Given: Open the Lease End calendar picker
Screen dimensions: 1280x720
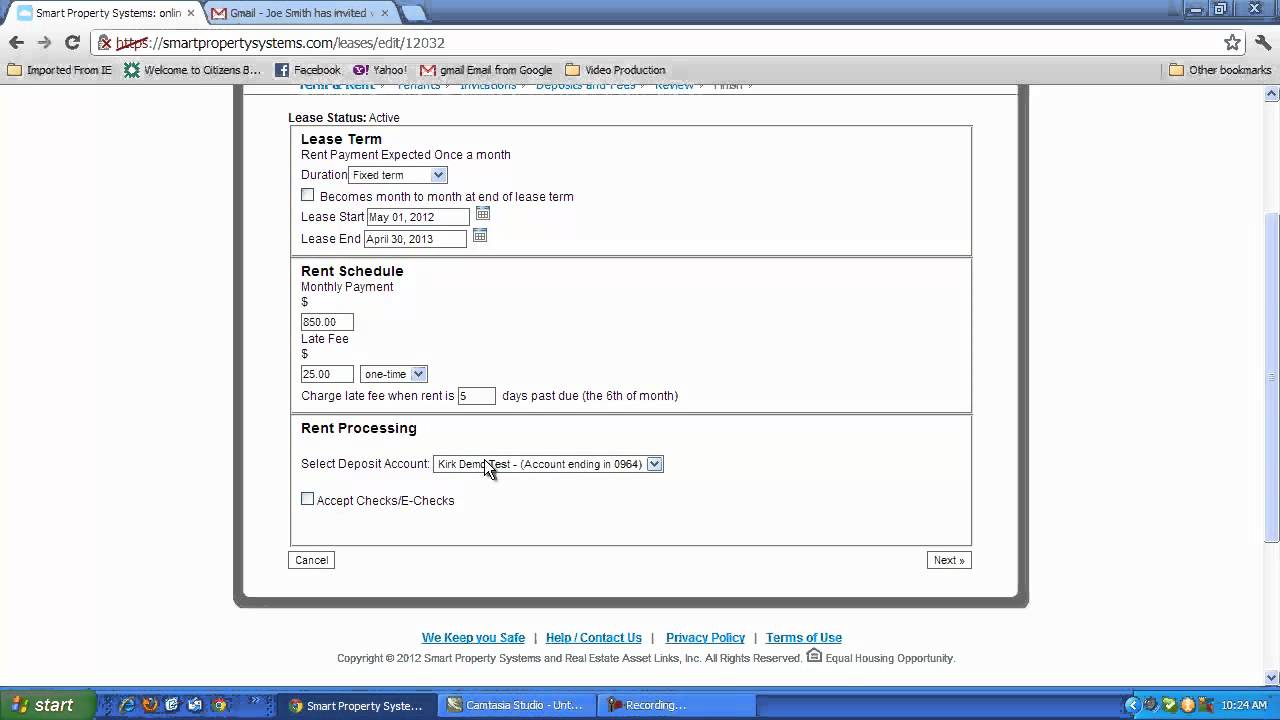Looking at the screenshot, I should point(480,236).
